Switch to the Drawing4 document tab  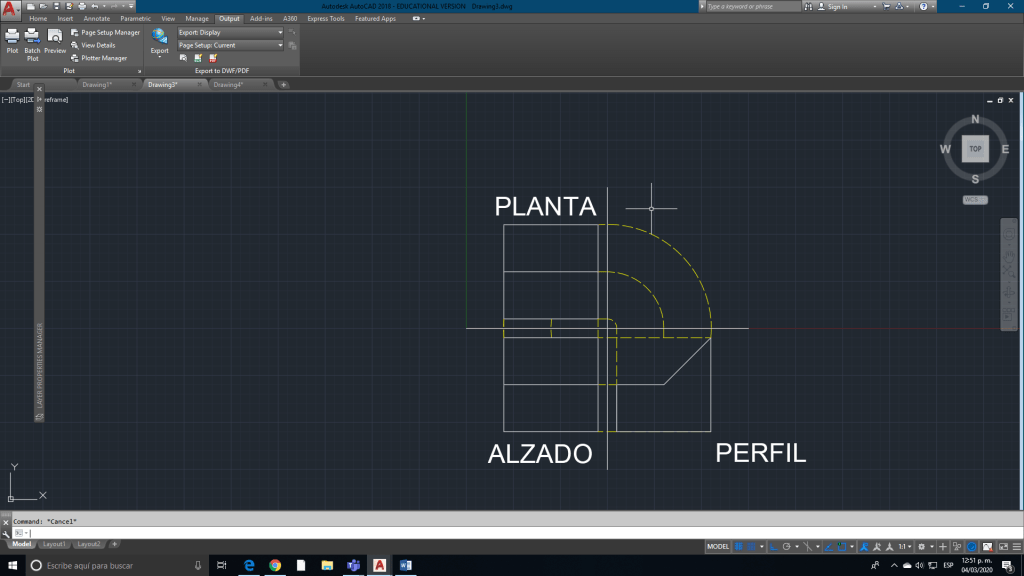228,85
